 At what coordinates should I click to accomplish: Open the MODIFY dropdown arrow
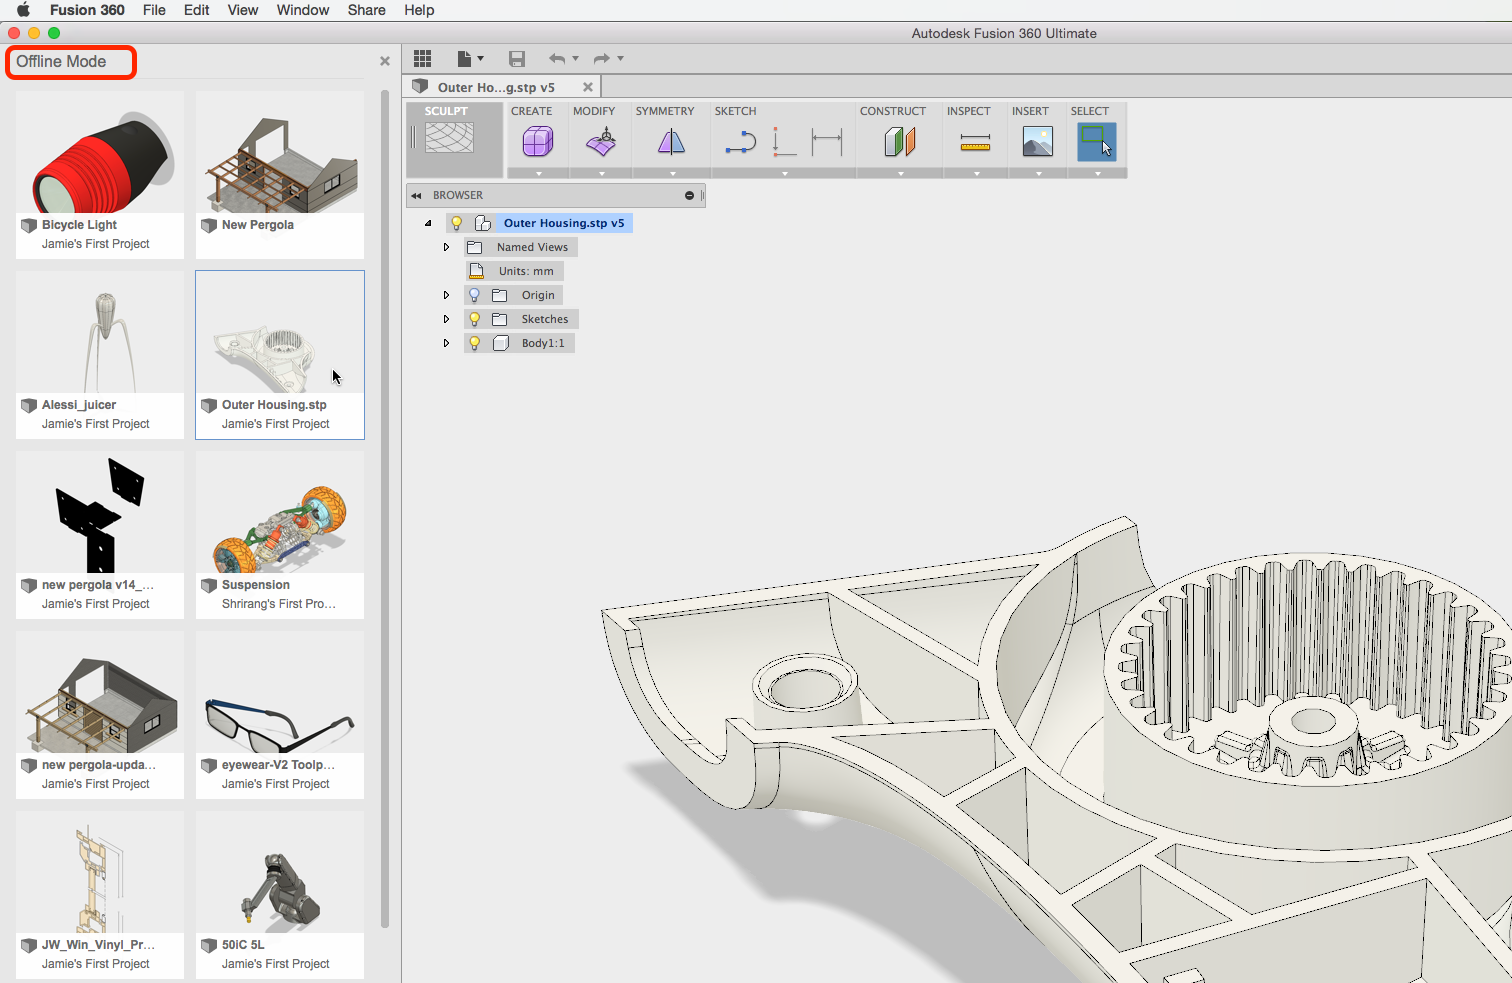[602, 173]
